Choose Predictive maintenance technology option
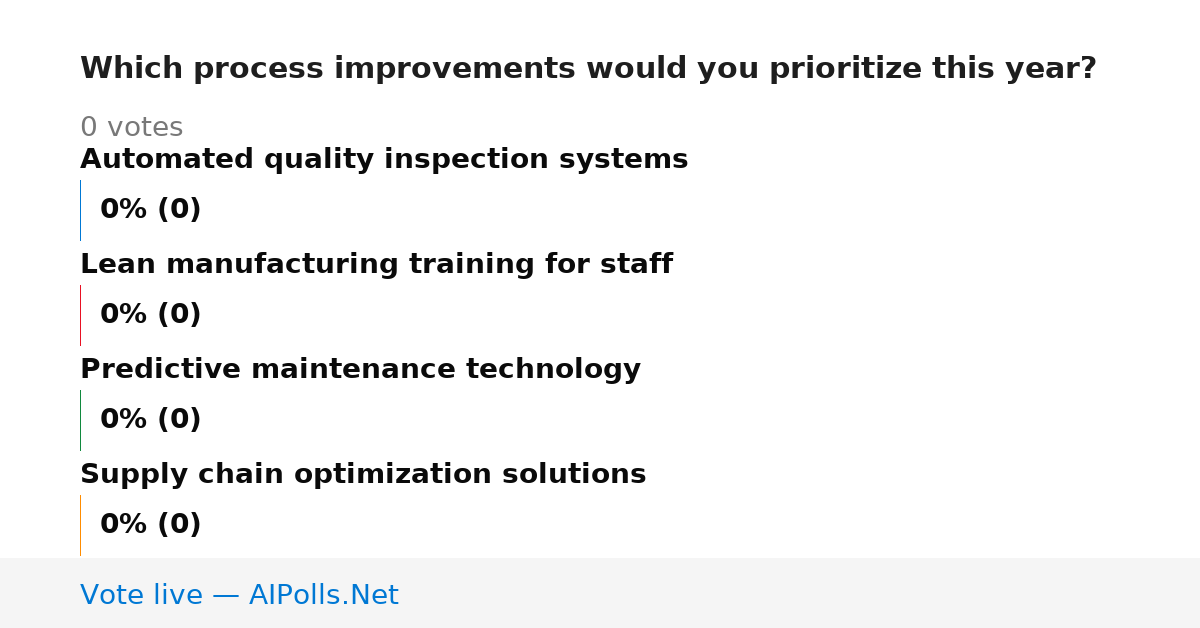 pos(360,370)
